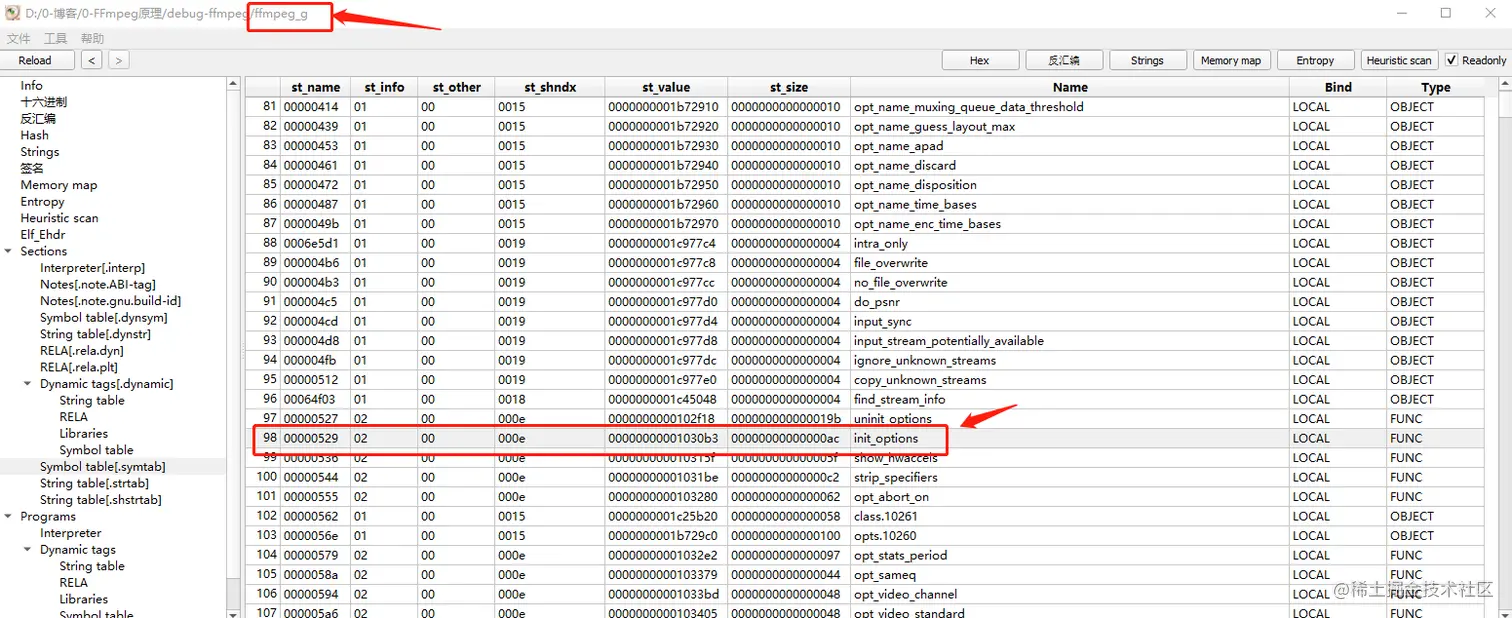The image size is (1512, 618).
Task: Collapse the Dynamic tags[.dynamic] node
Action: click(x=28, y=384)
